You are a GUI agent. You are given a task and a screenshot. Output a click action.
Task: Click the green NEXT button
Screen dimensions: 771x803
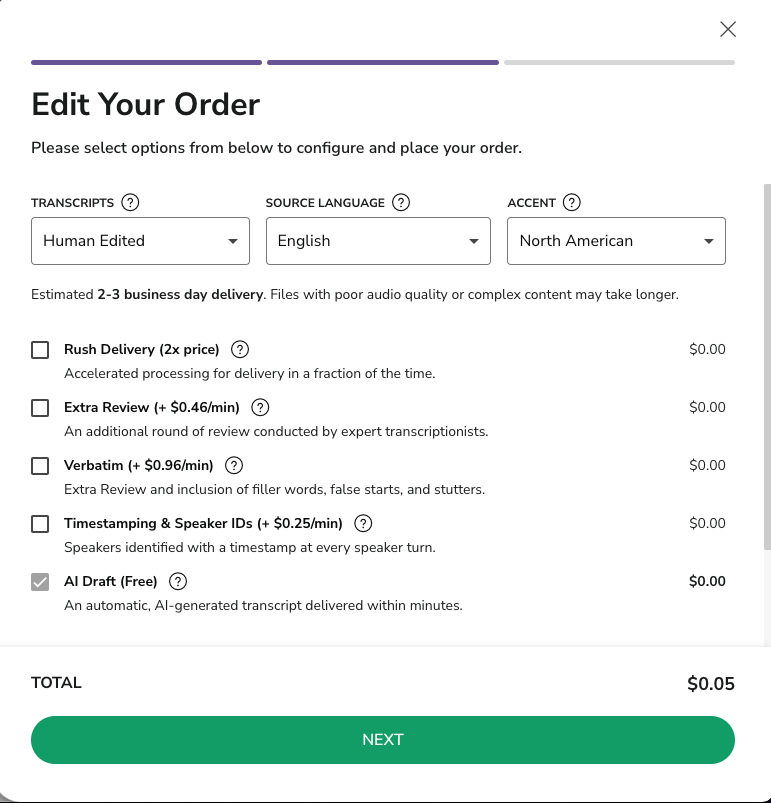383,740
